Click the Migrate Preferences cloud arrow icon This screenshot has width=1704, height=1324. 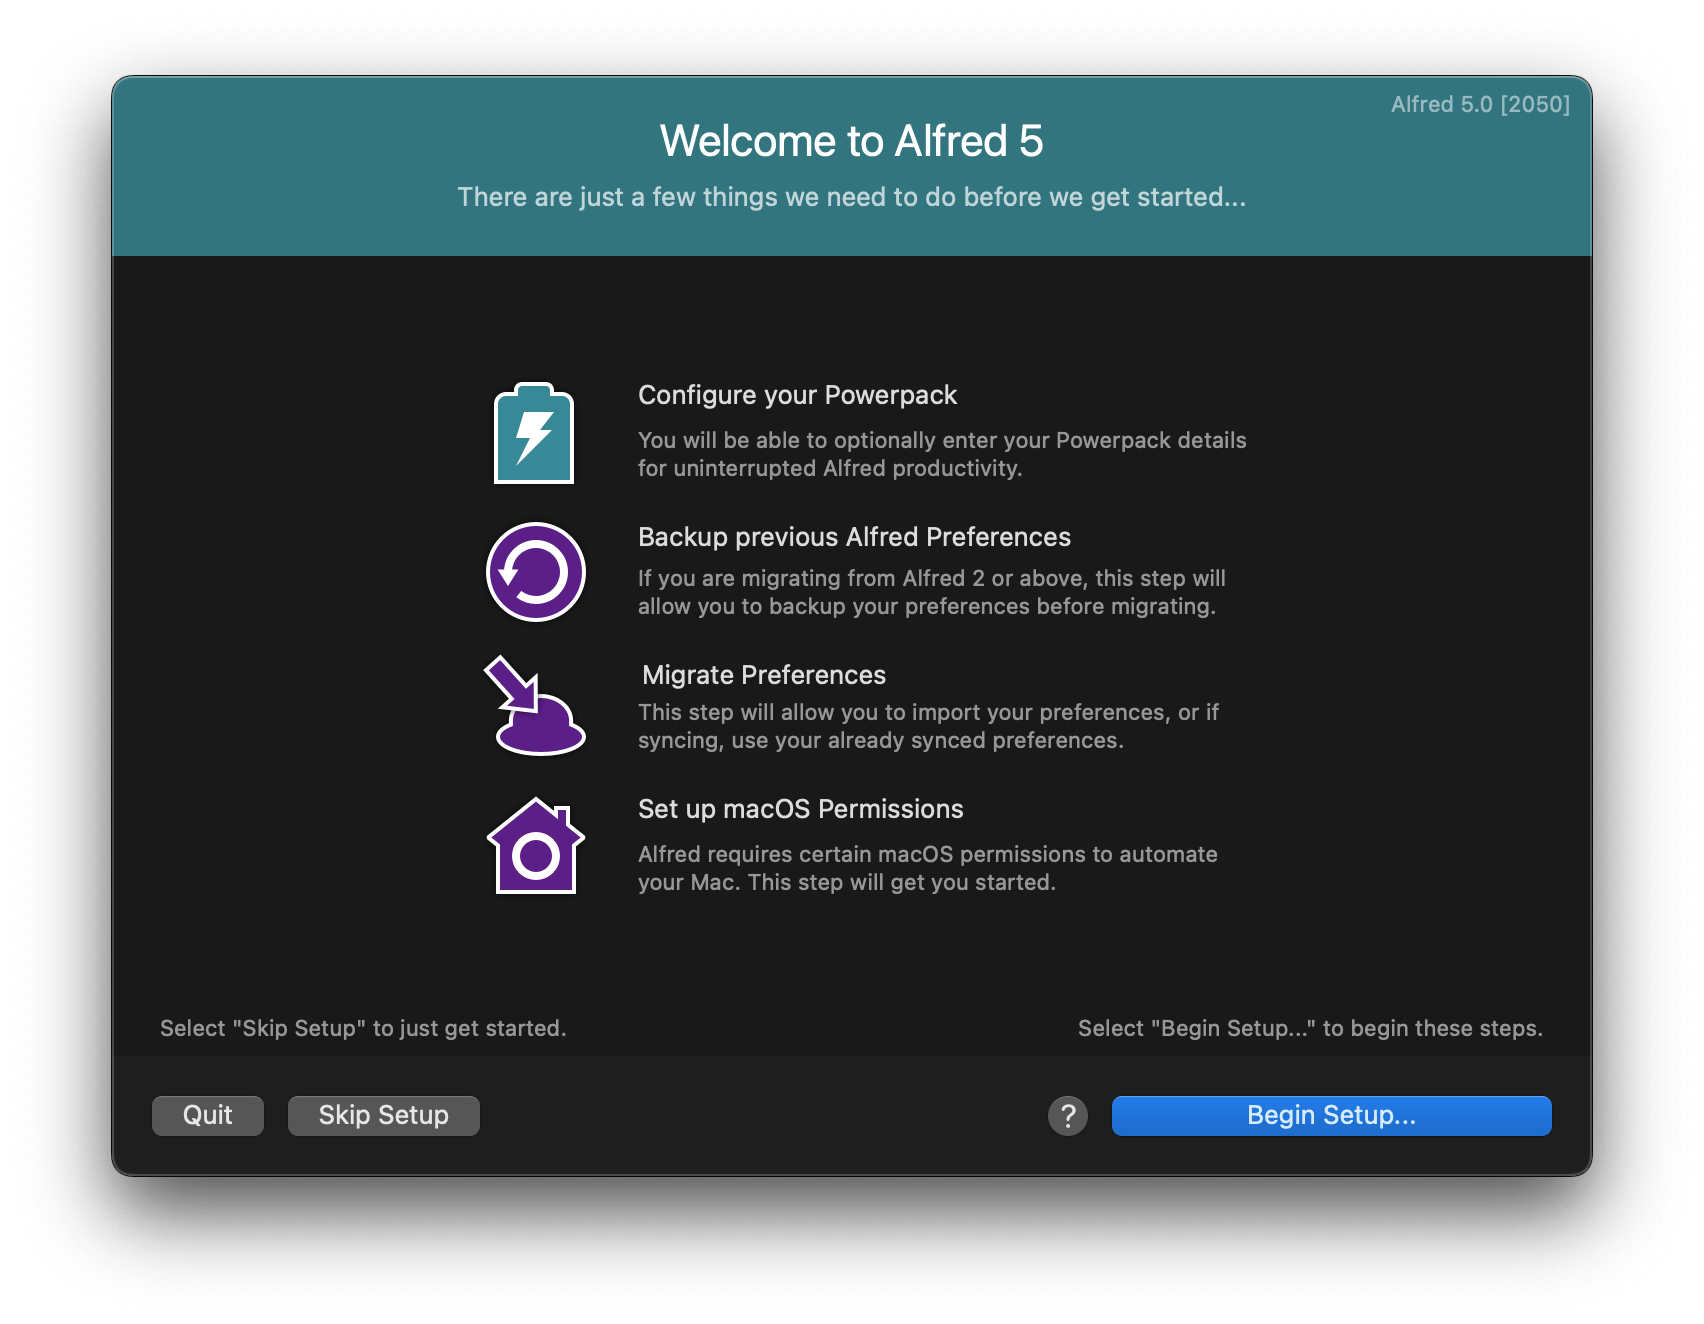(535, 706)
